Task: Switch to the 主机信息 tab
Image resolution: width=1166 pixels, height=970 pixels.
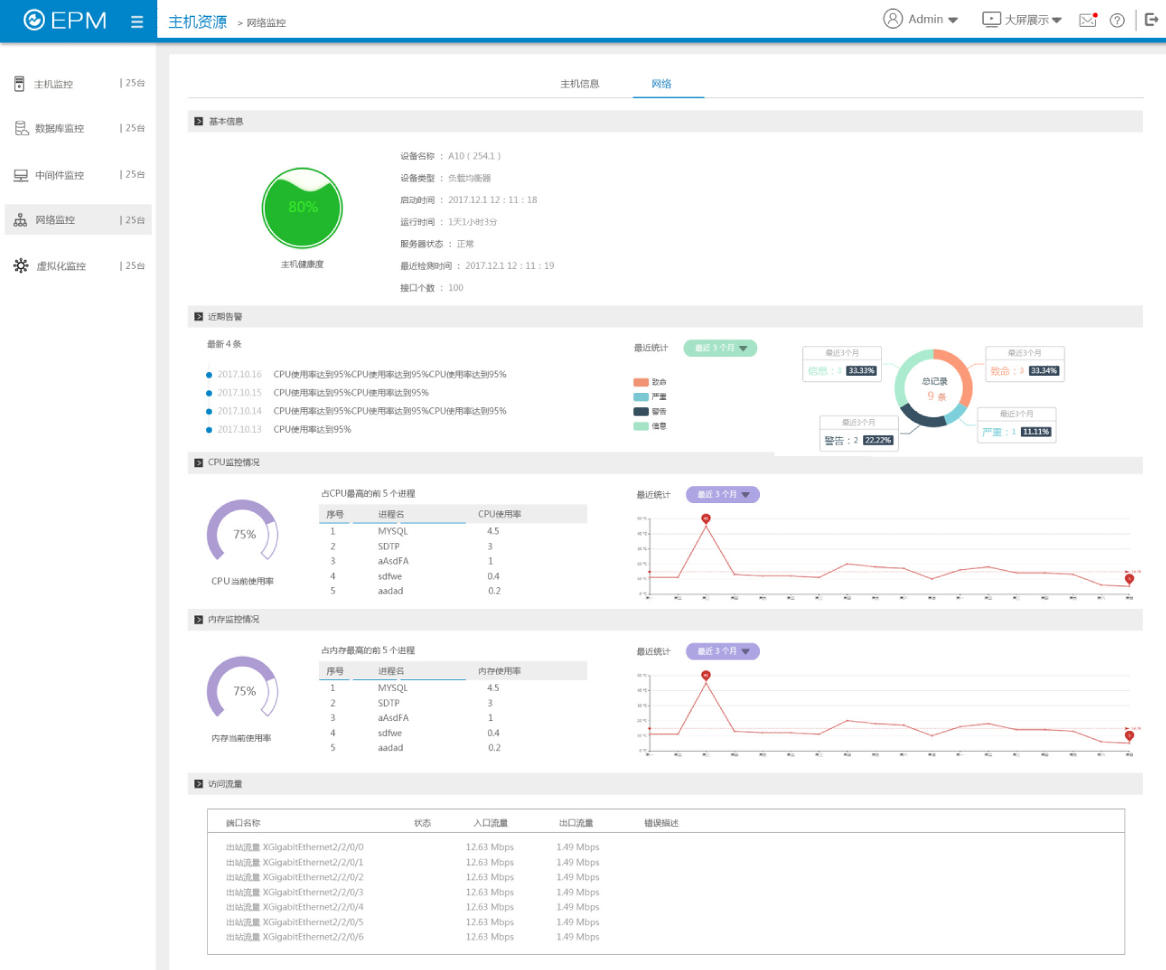Action: point(579,84)
